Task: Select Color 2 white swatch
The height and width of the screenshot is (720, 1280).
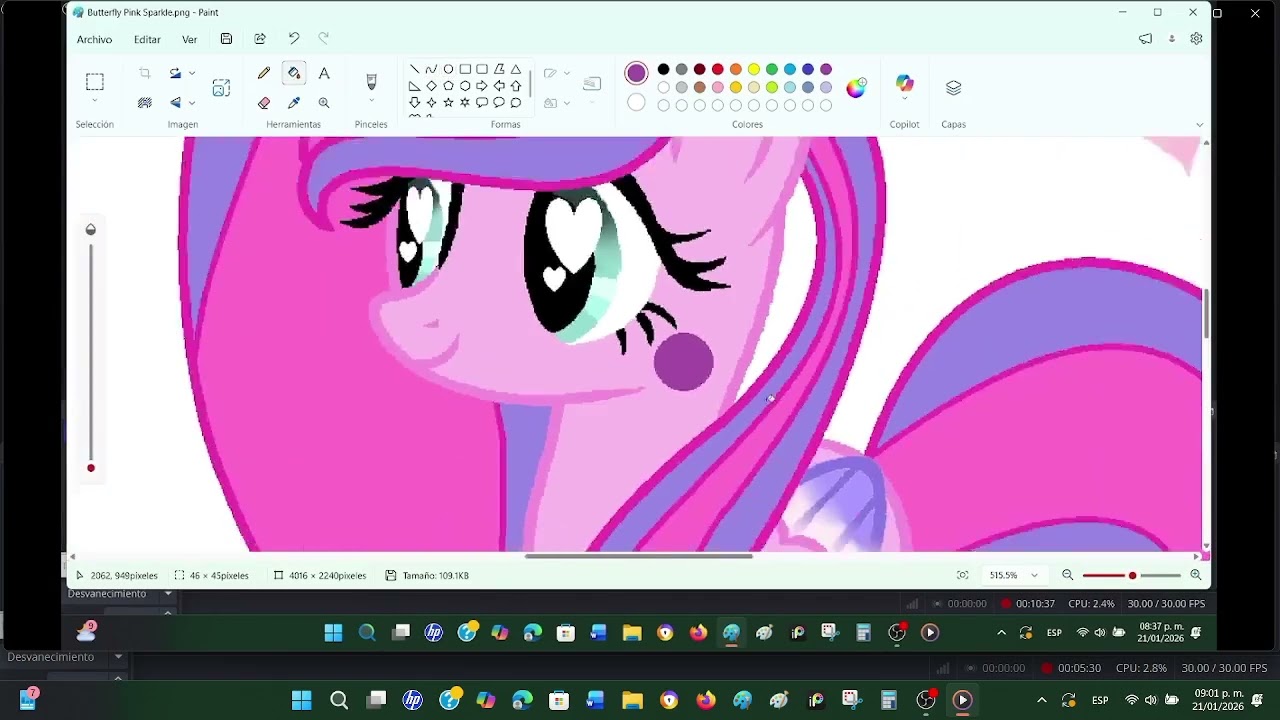Action: 636,102
